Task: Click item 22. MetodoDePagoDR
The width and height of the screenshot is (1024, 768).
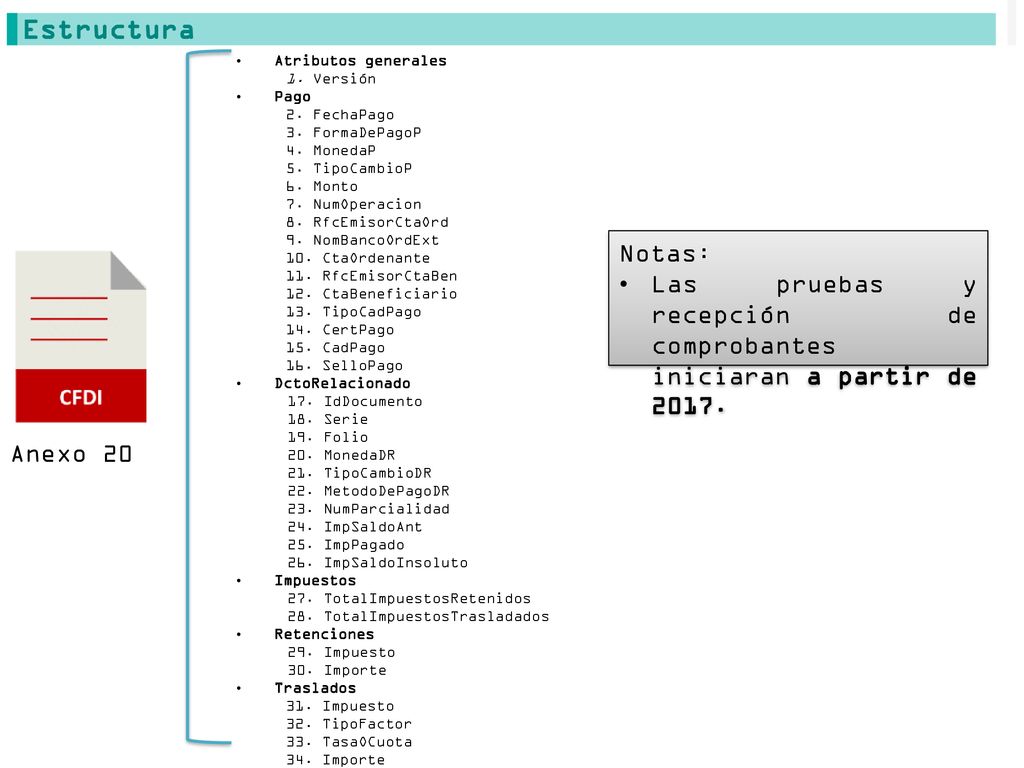Action: (369, 491)
